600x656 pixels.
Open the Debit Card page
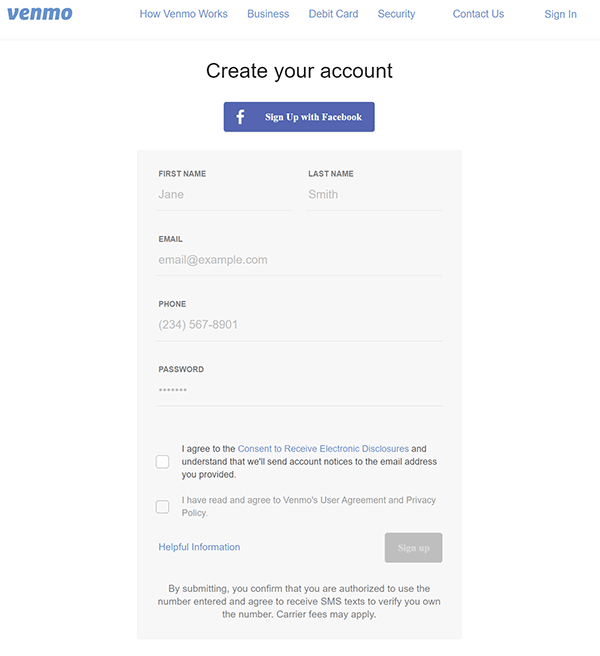pyautogui.click(x=333, y=14)
